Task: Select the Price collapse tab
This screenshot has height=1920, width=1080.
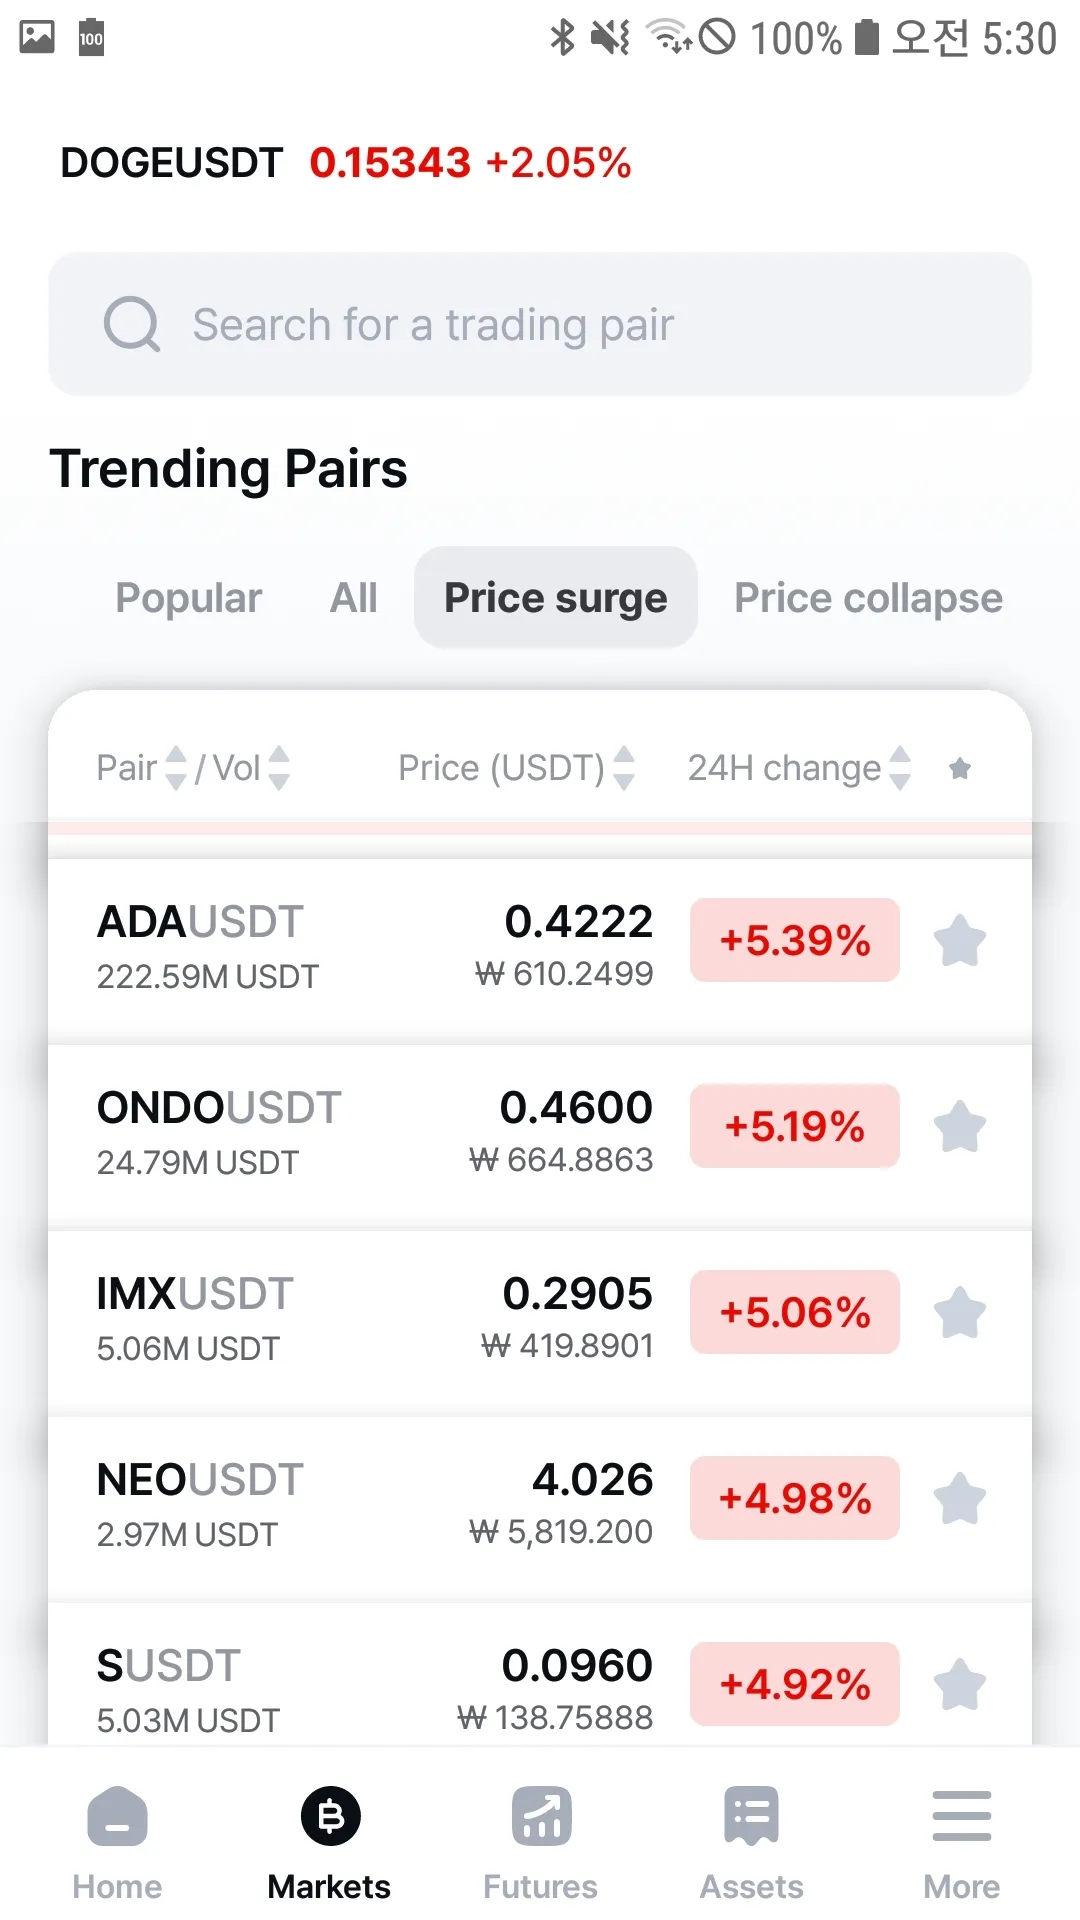Action: (868, 598)
